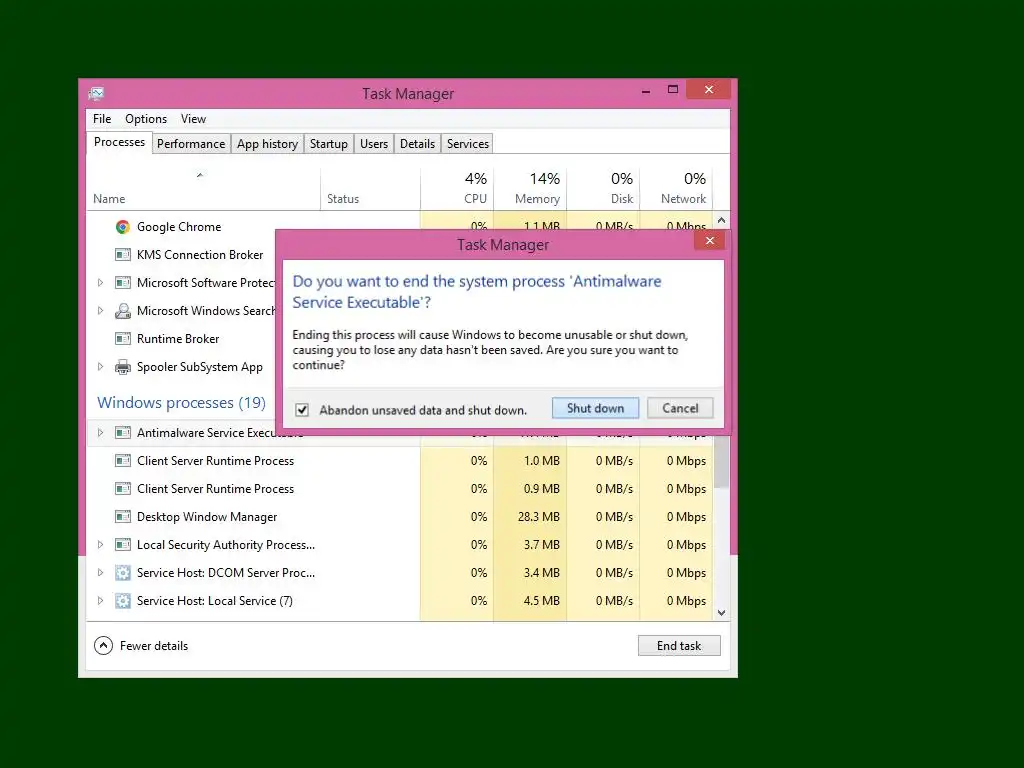Click the Microsoft Software Protection icon
This screenshot has width=1024, height=768.
tap(122, 283)
